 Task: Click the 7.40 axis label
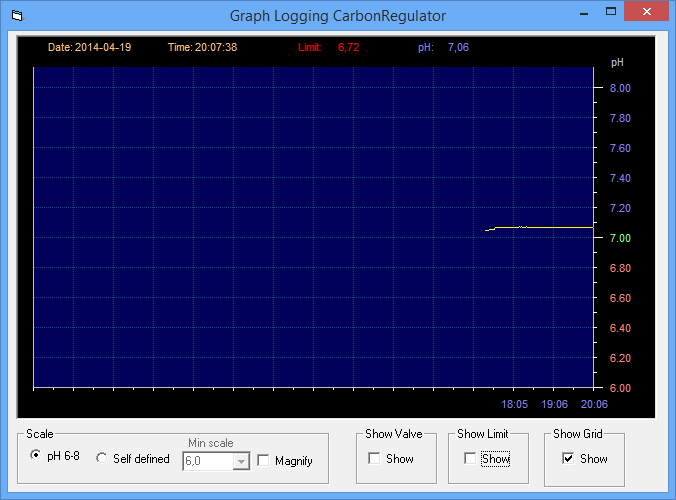tap(620, 178)
